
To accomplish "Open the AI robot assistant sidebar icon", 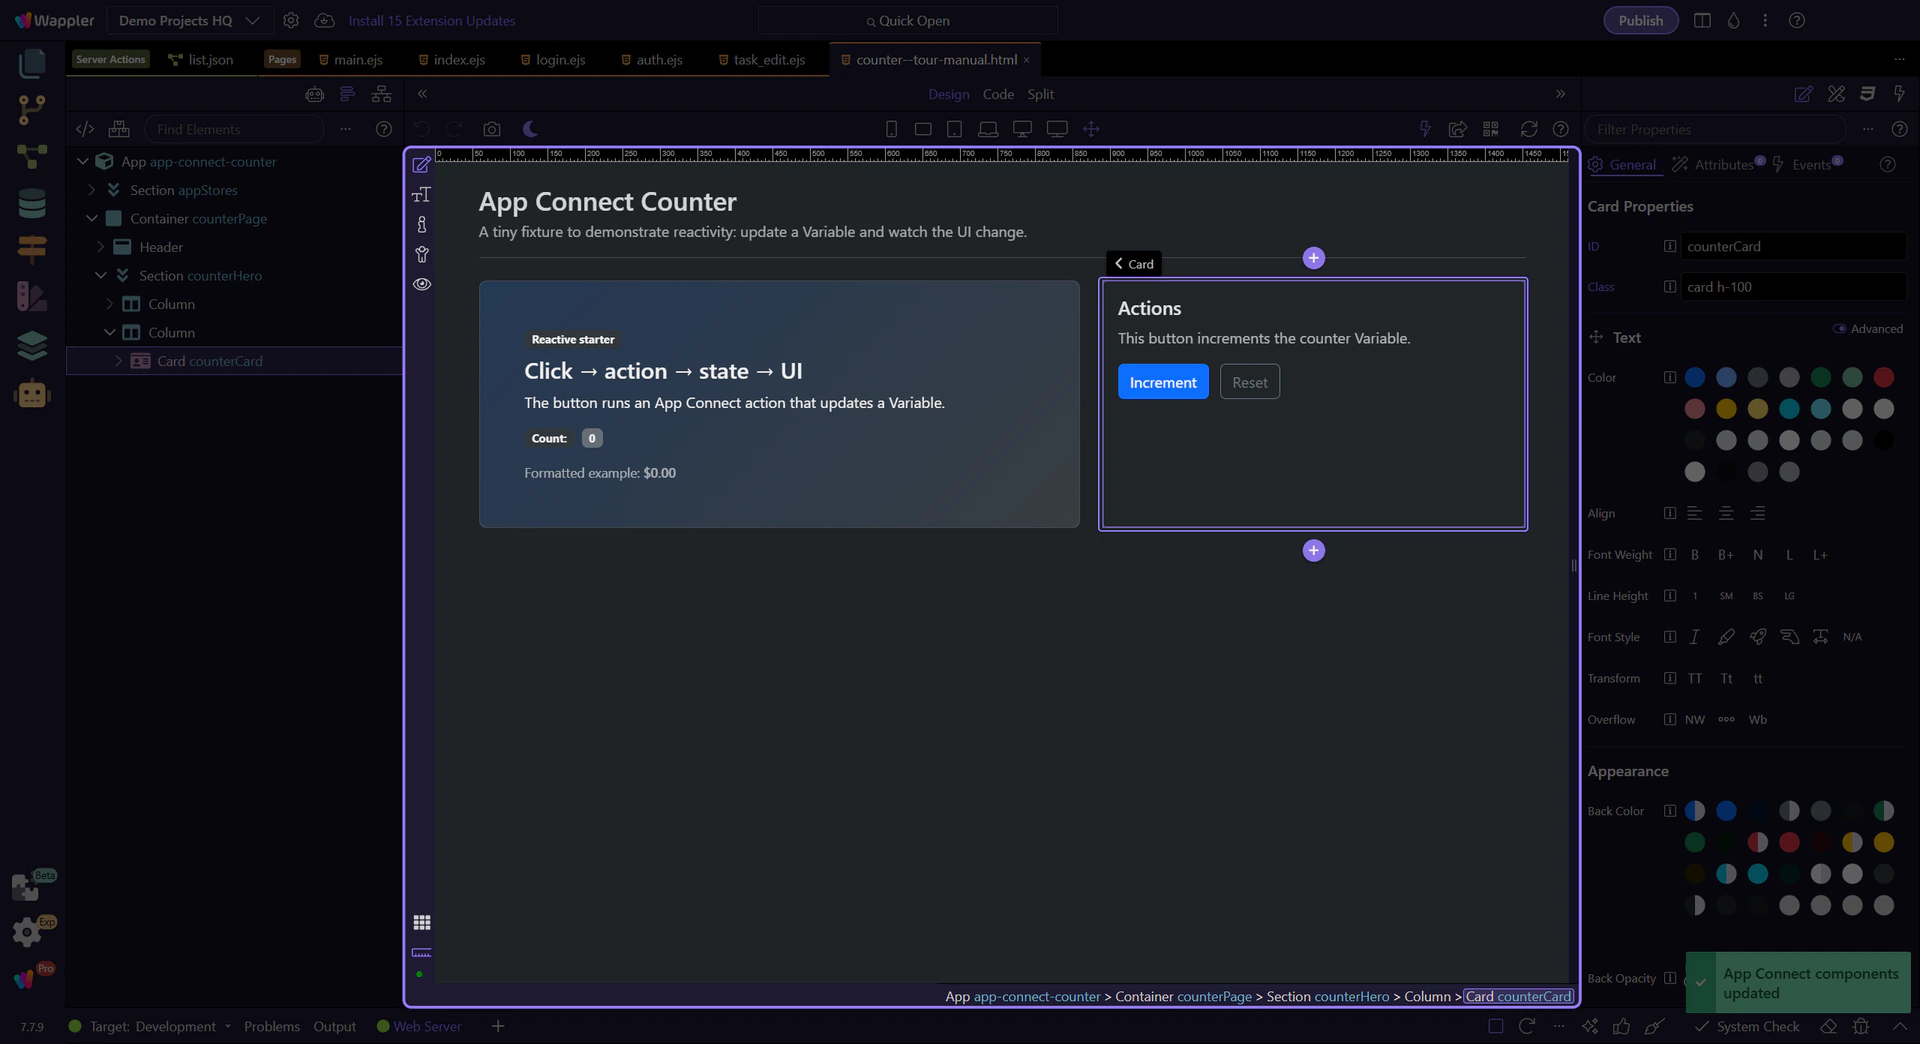I will coord(32,394).
